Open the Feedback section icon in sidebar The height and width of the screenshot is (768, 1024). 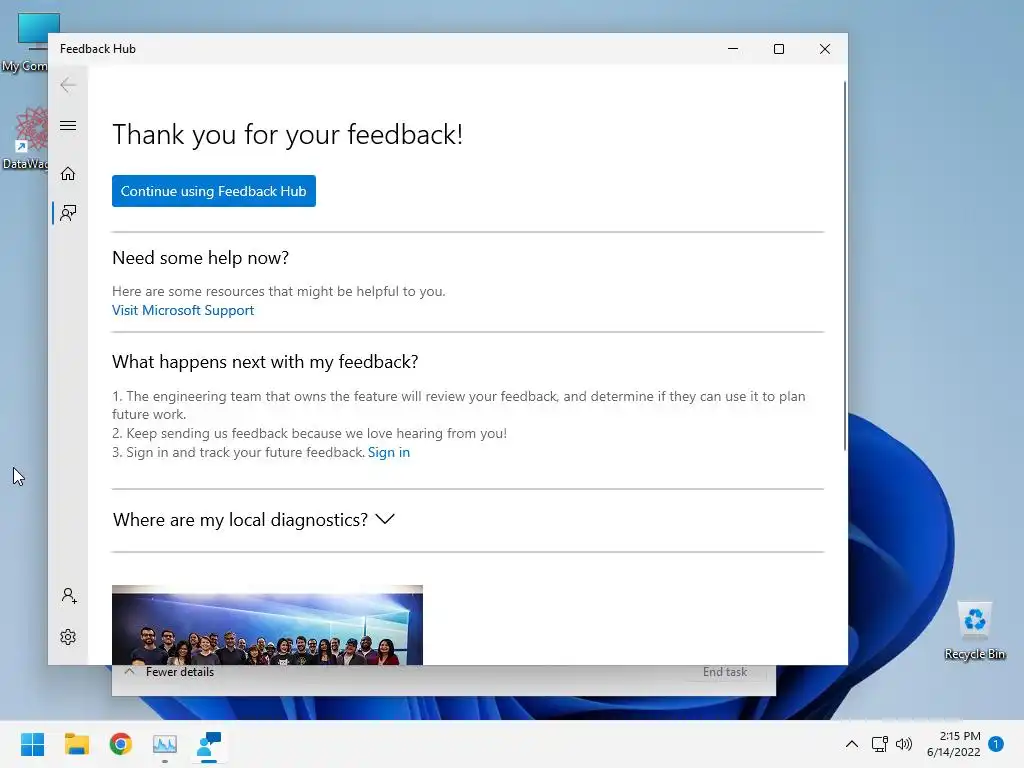click(68, 213)
